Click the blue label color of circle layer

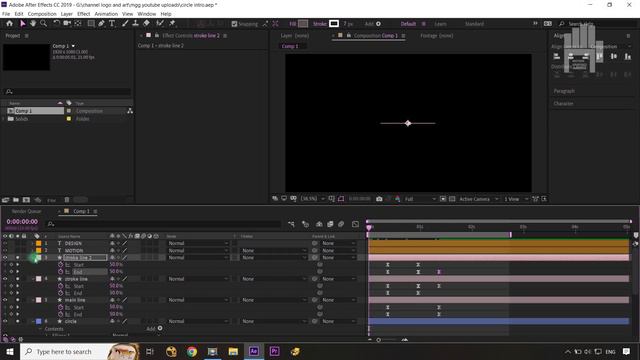pos(39,321)
